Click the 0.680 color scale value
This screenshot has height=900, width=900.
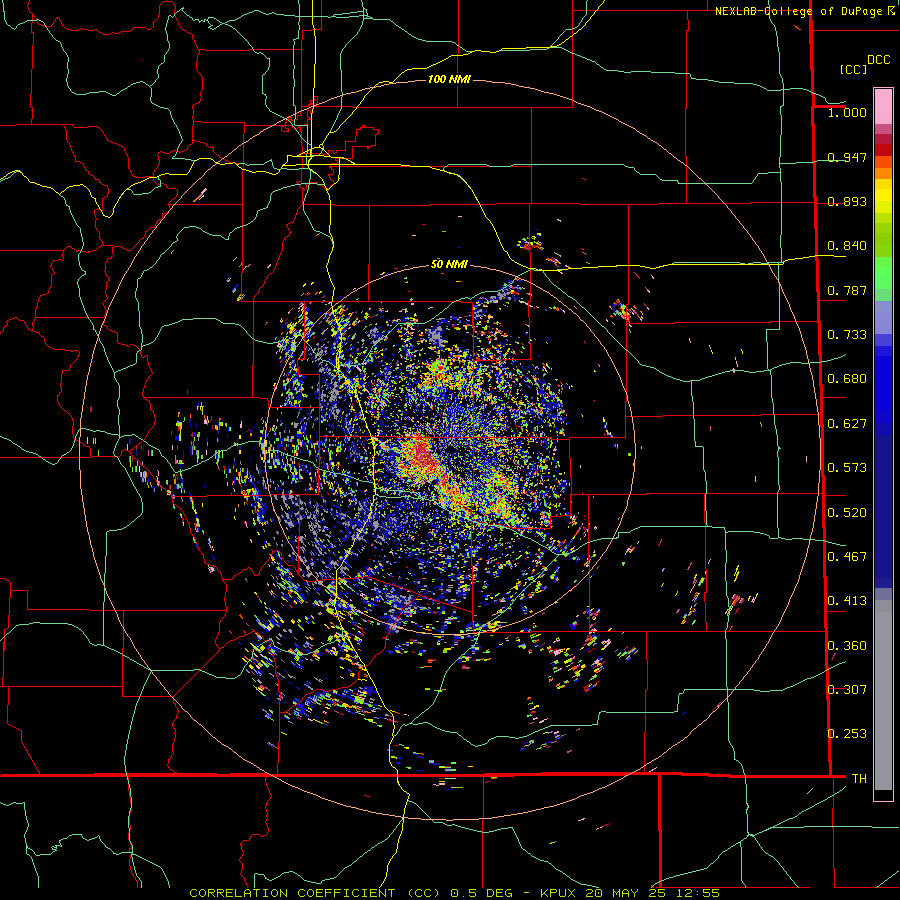847,379
